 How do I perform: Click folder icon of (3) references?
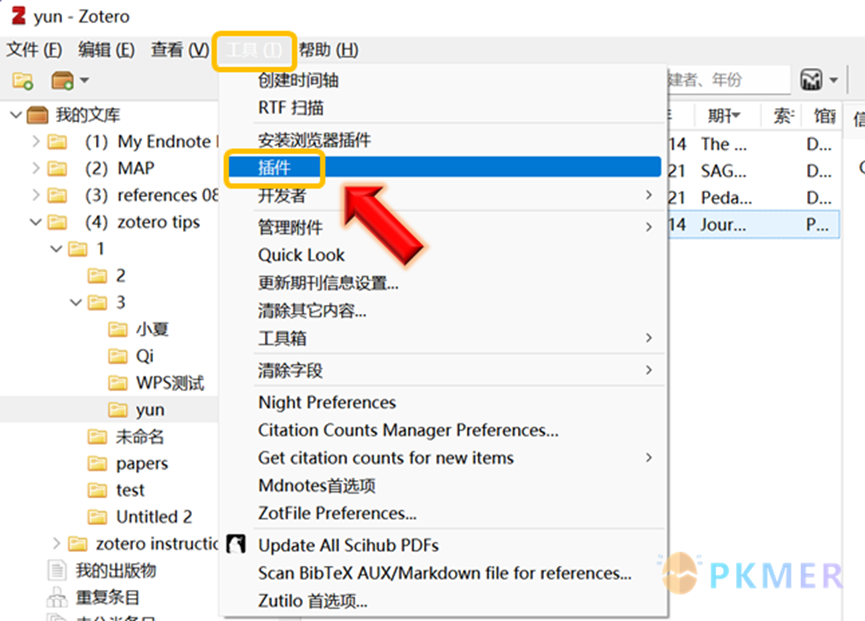(x=57, y=195)
